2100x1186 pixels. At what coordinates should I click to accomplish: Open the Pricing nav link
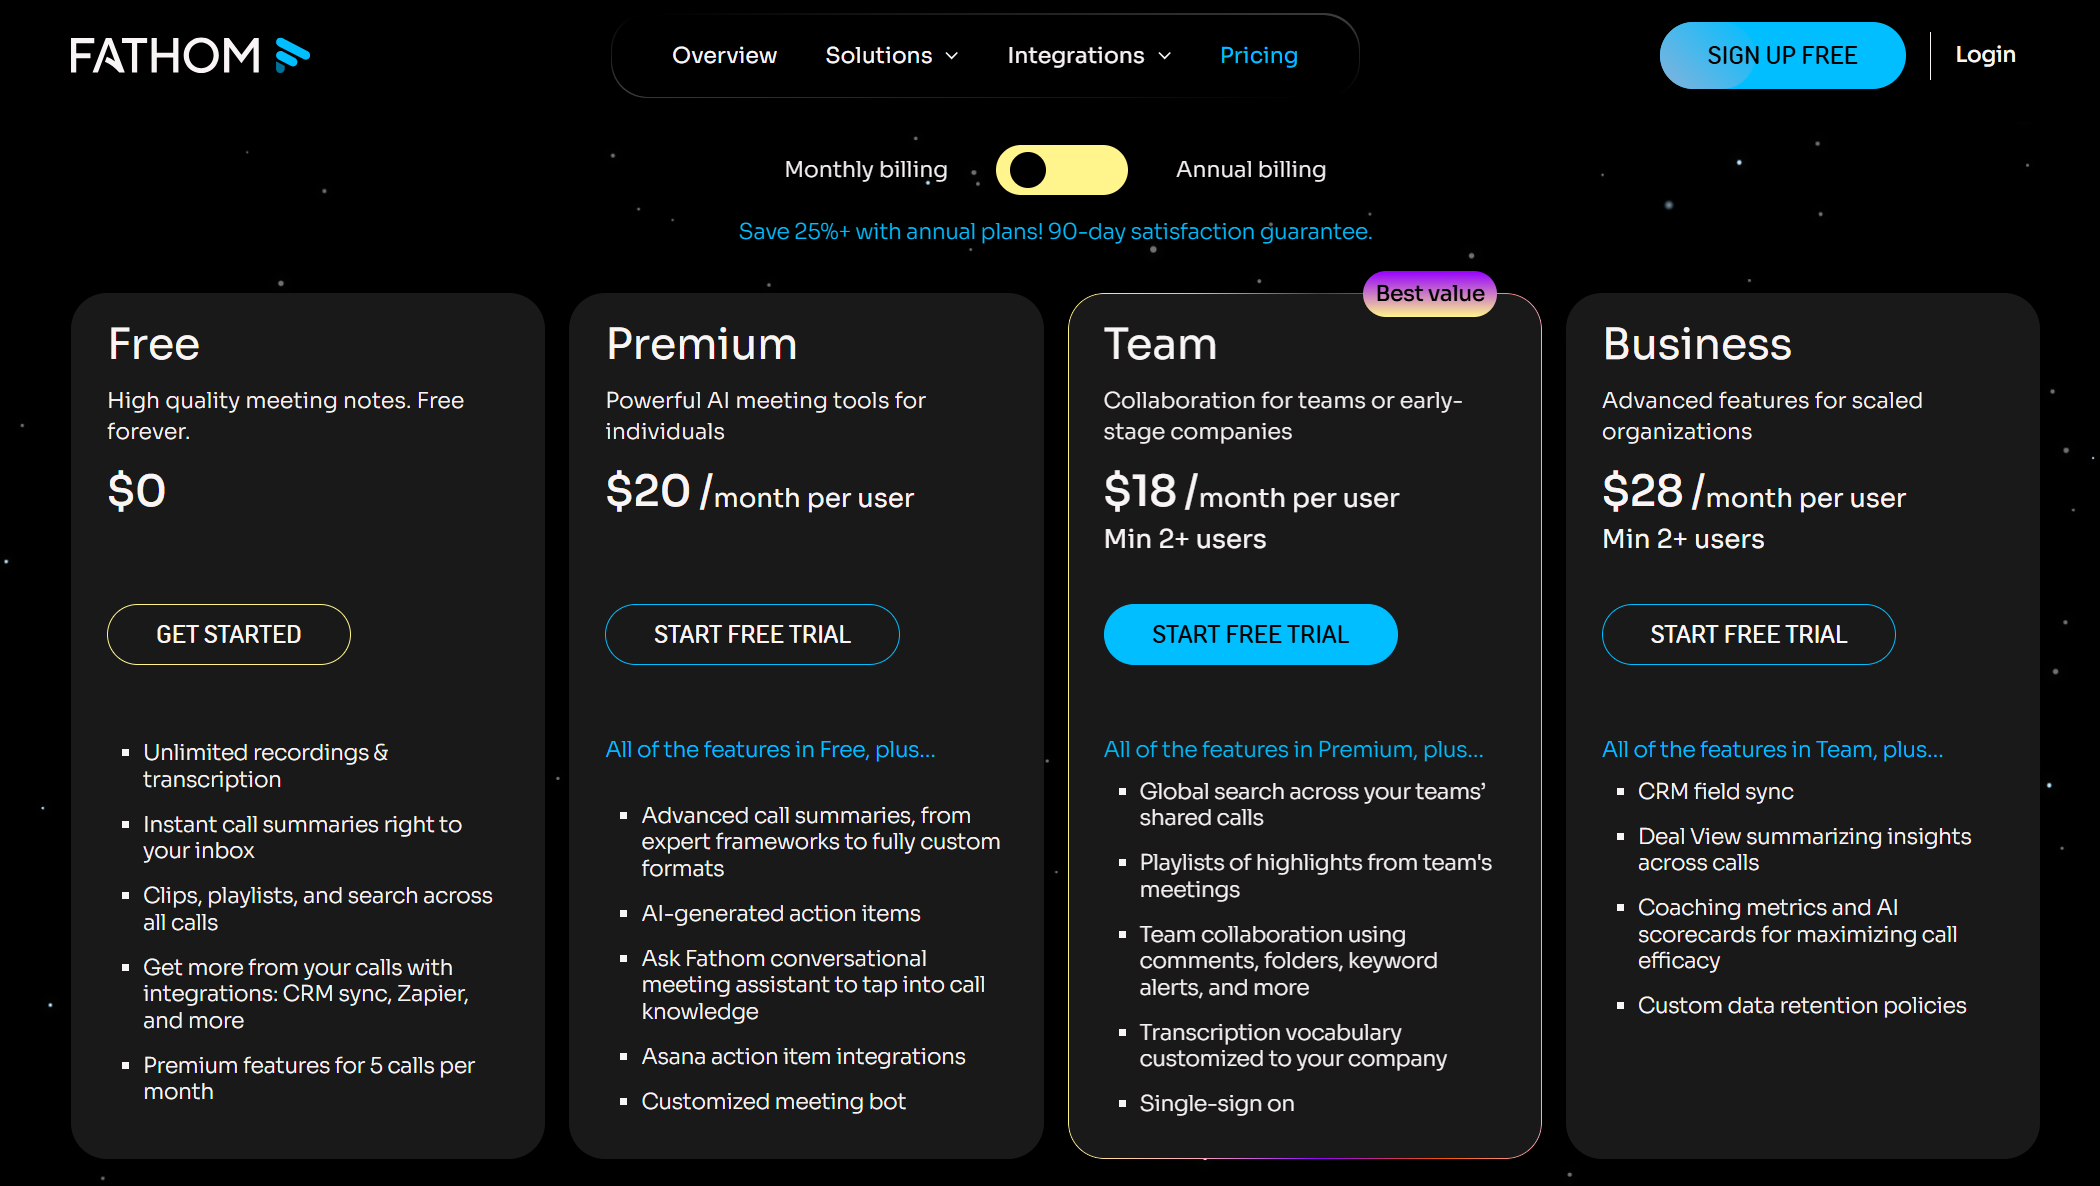click(1258, 56)
